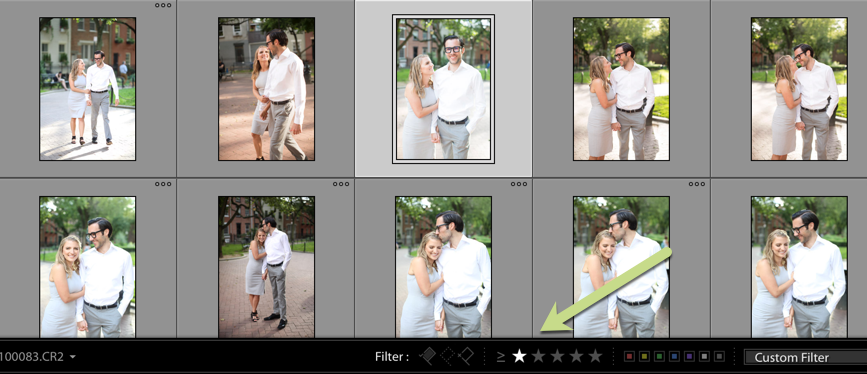Set rating filter to one star
The width and height of the screenshot is (867, 374).
coord(519,356)
